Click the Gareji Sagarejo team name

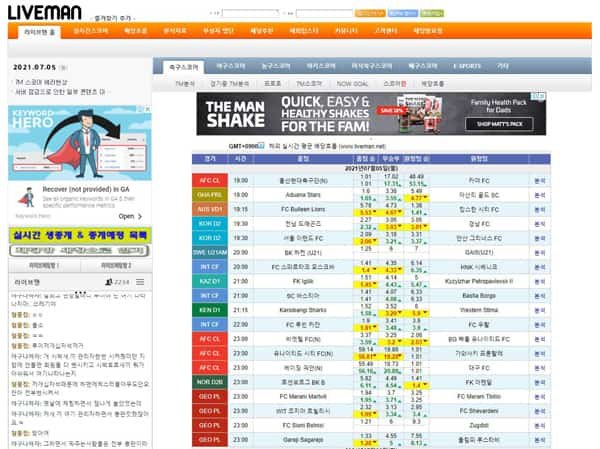(x=303, y=440)
